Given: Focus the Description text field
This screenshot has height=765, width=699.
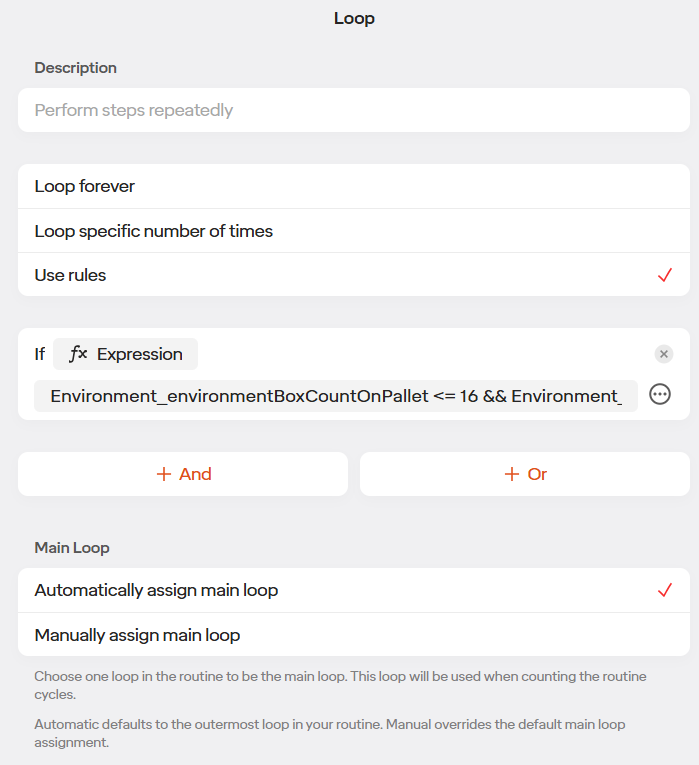Looking at the screenshot, I should pyautogui.click(x=354, y=110).
